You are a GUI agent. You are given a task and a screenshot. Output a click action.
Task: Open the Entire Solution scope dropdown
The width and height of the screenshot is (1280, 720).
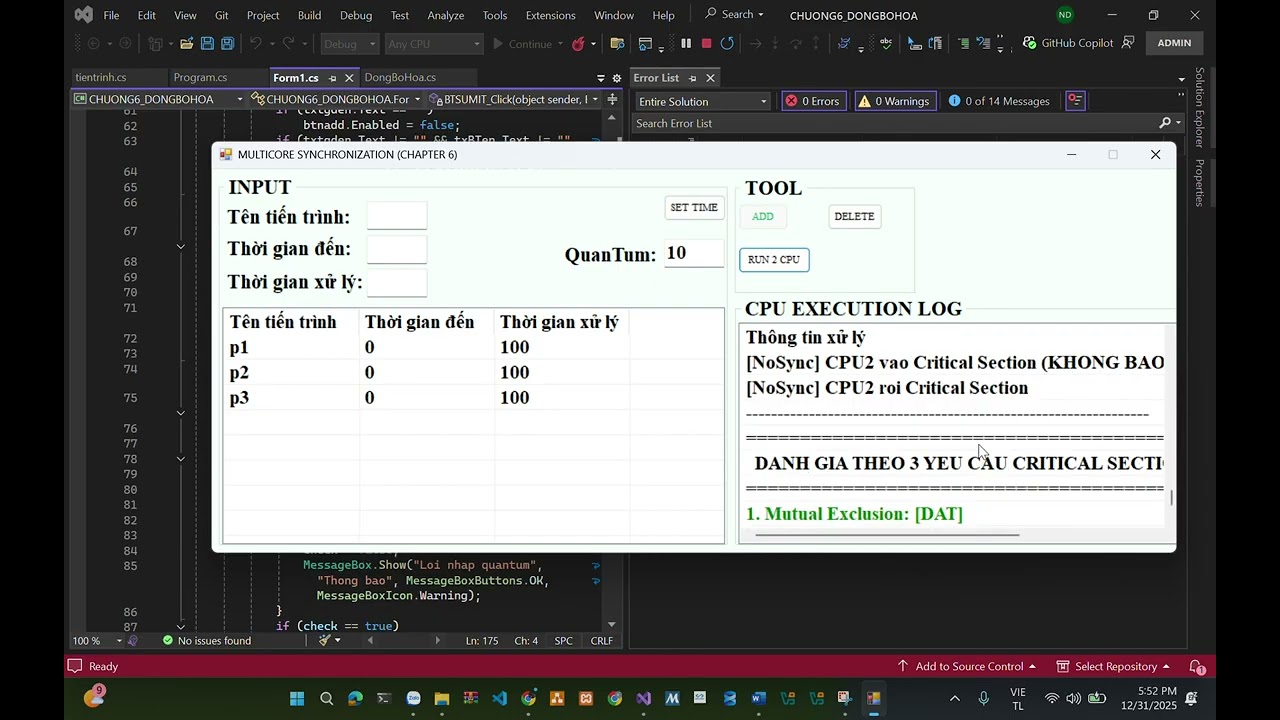click(x=703, y=101)
